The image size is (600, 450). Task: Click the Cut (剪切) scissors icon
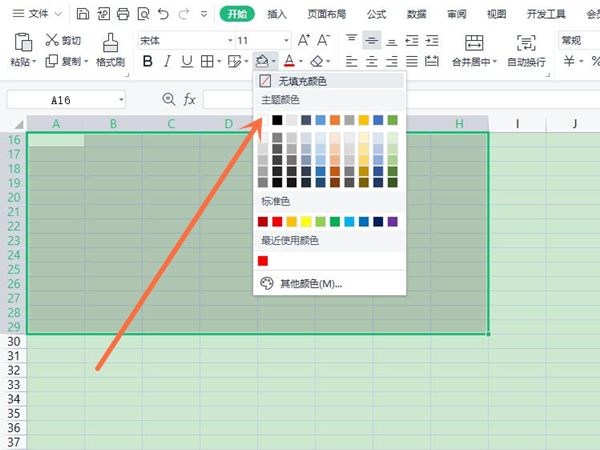tap(52, 40)
